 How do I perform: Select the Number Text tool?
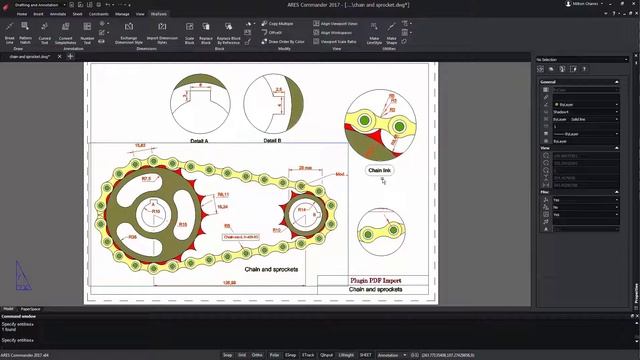point(87,33)
